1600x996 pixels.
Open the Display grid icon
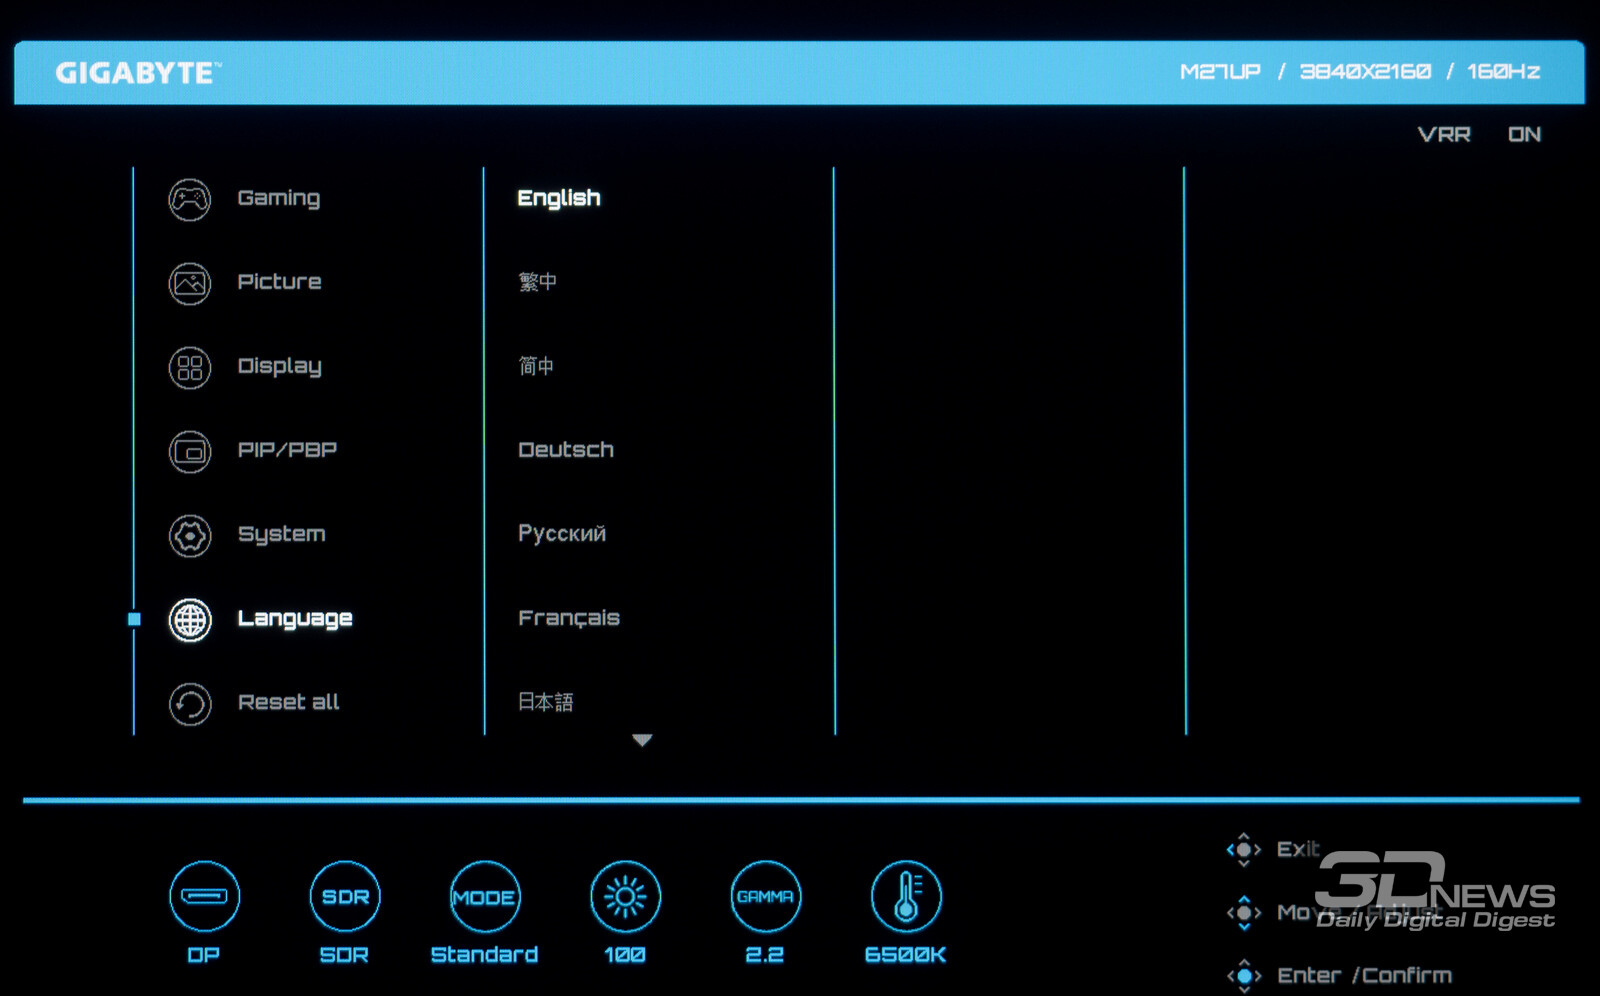[x=189, y=367]
